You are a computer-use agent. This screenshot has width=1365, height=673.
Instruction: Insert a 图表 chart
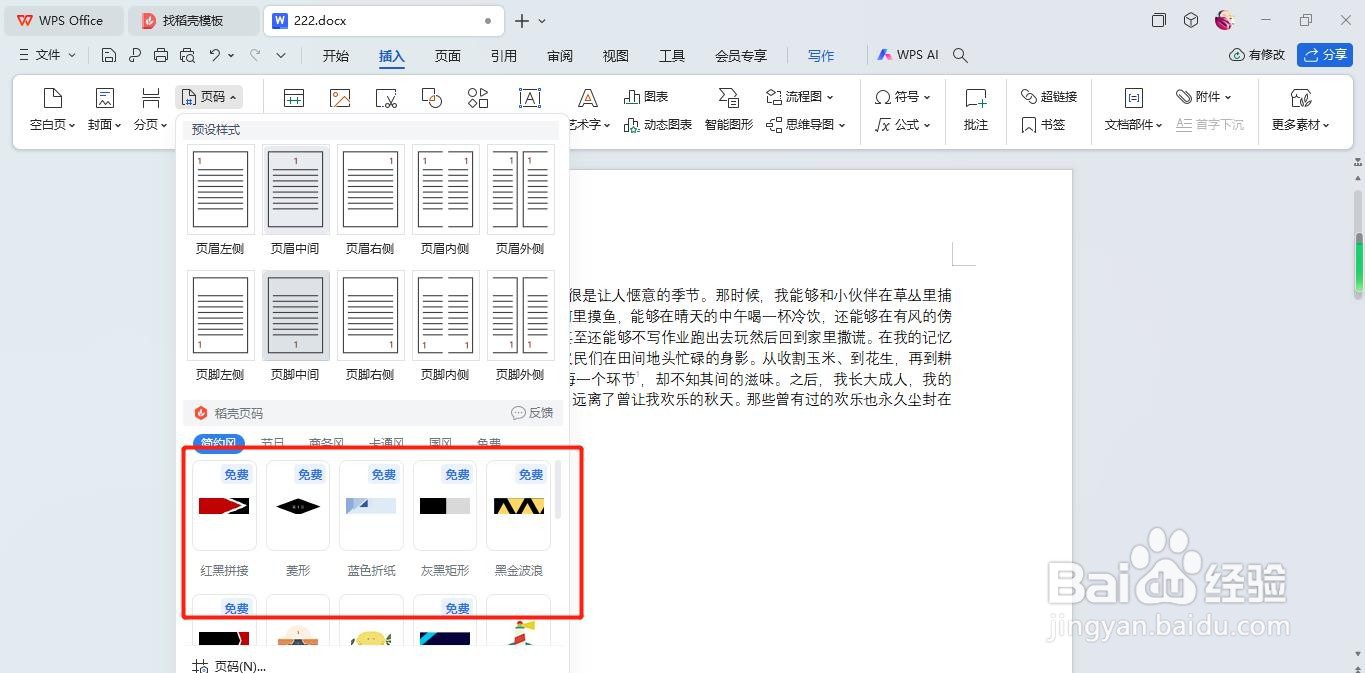[646, 96]
